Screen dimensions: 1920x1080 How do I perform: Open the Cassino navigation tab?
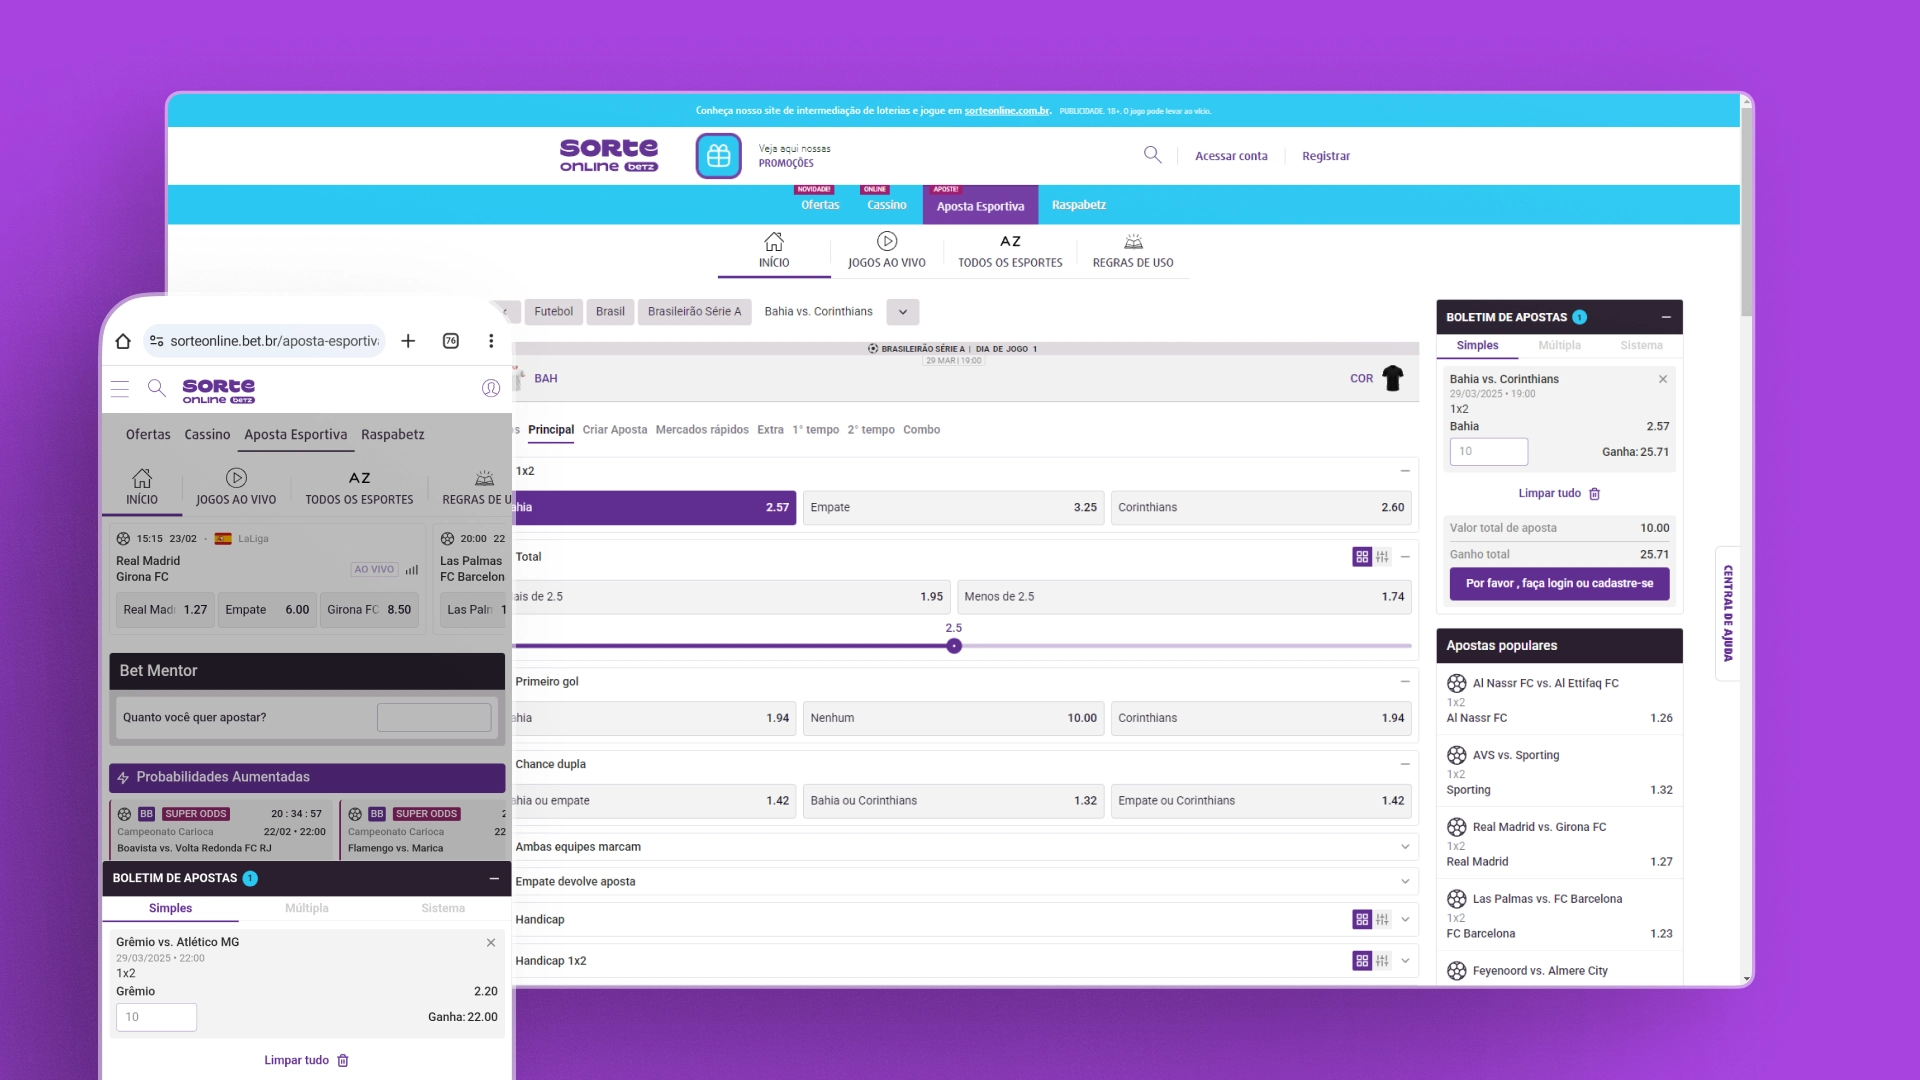point(886,205)
